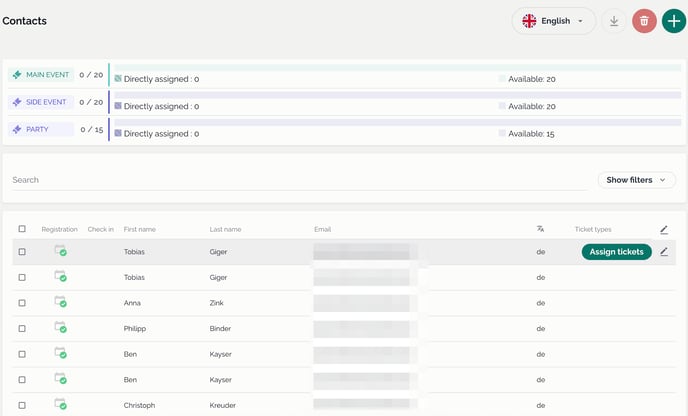Click the Directly assigned legend of MAIN EVENT
Viewport: 688px width, 416px height.
click(x=157, y=79)
